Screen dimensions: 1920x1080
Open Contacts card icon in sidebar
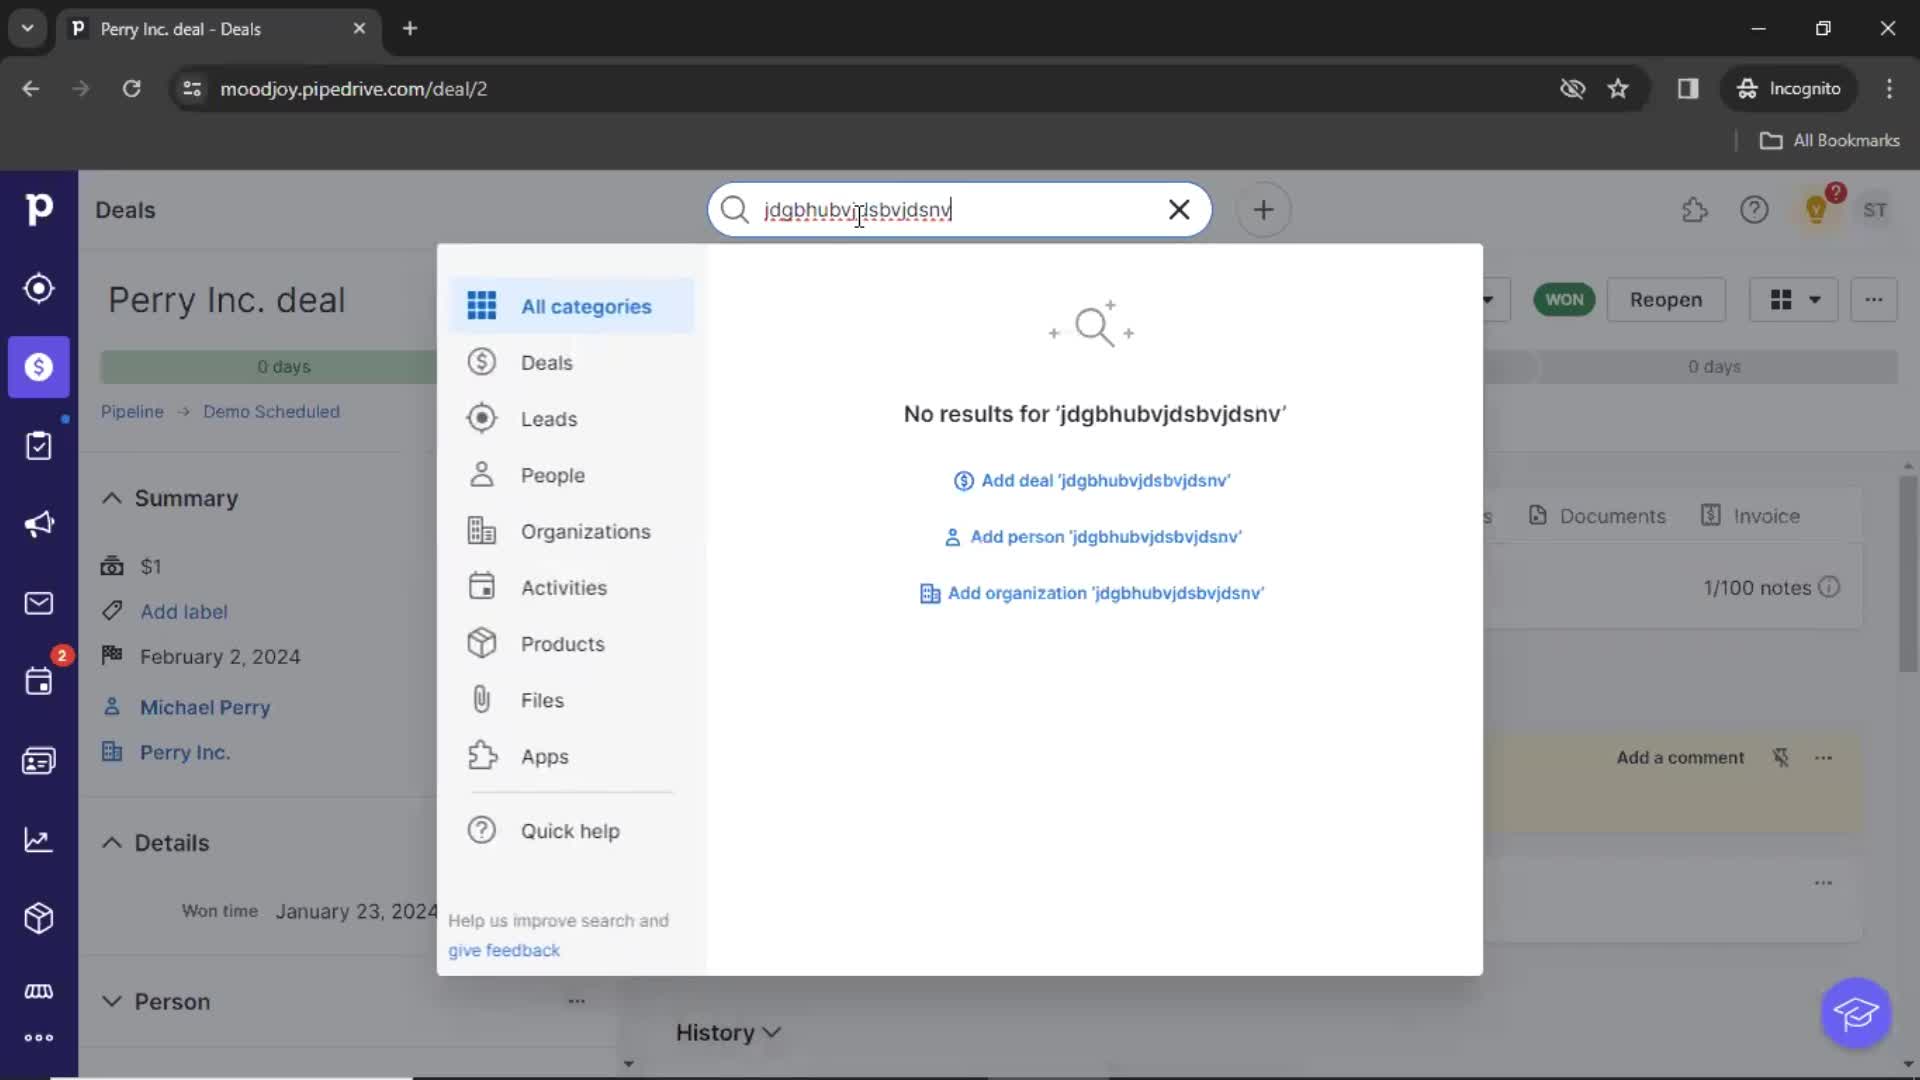[x=38, y=761]
